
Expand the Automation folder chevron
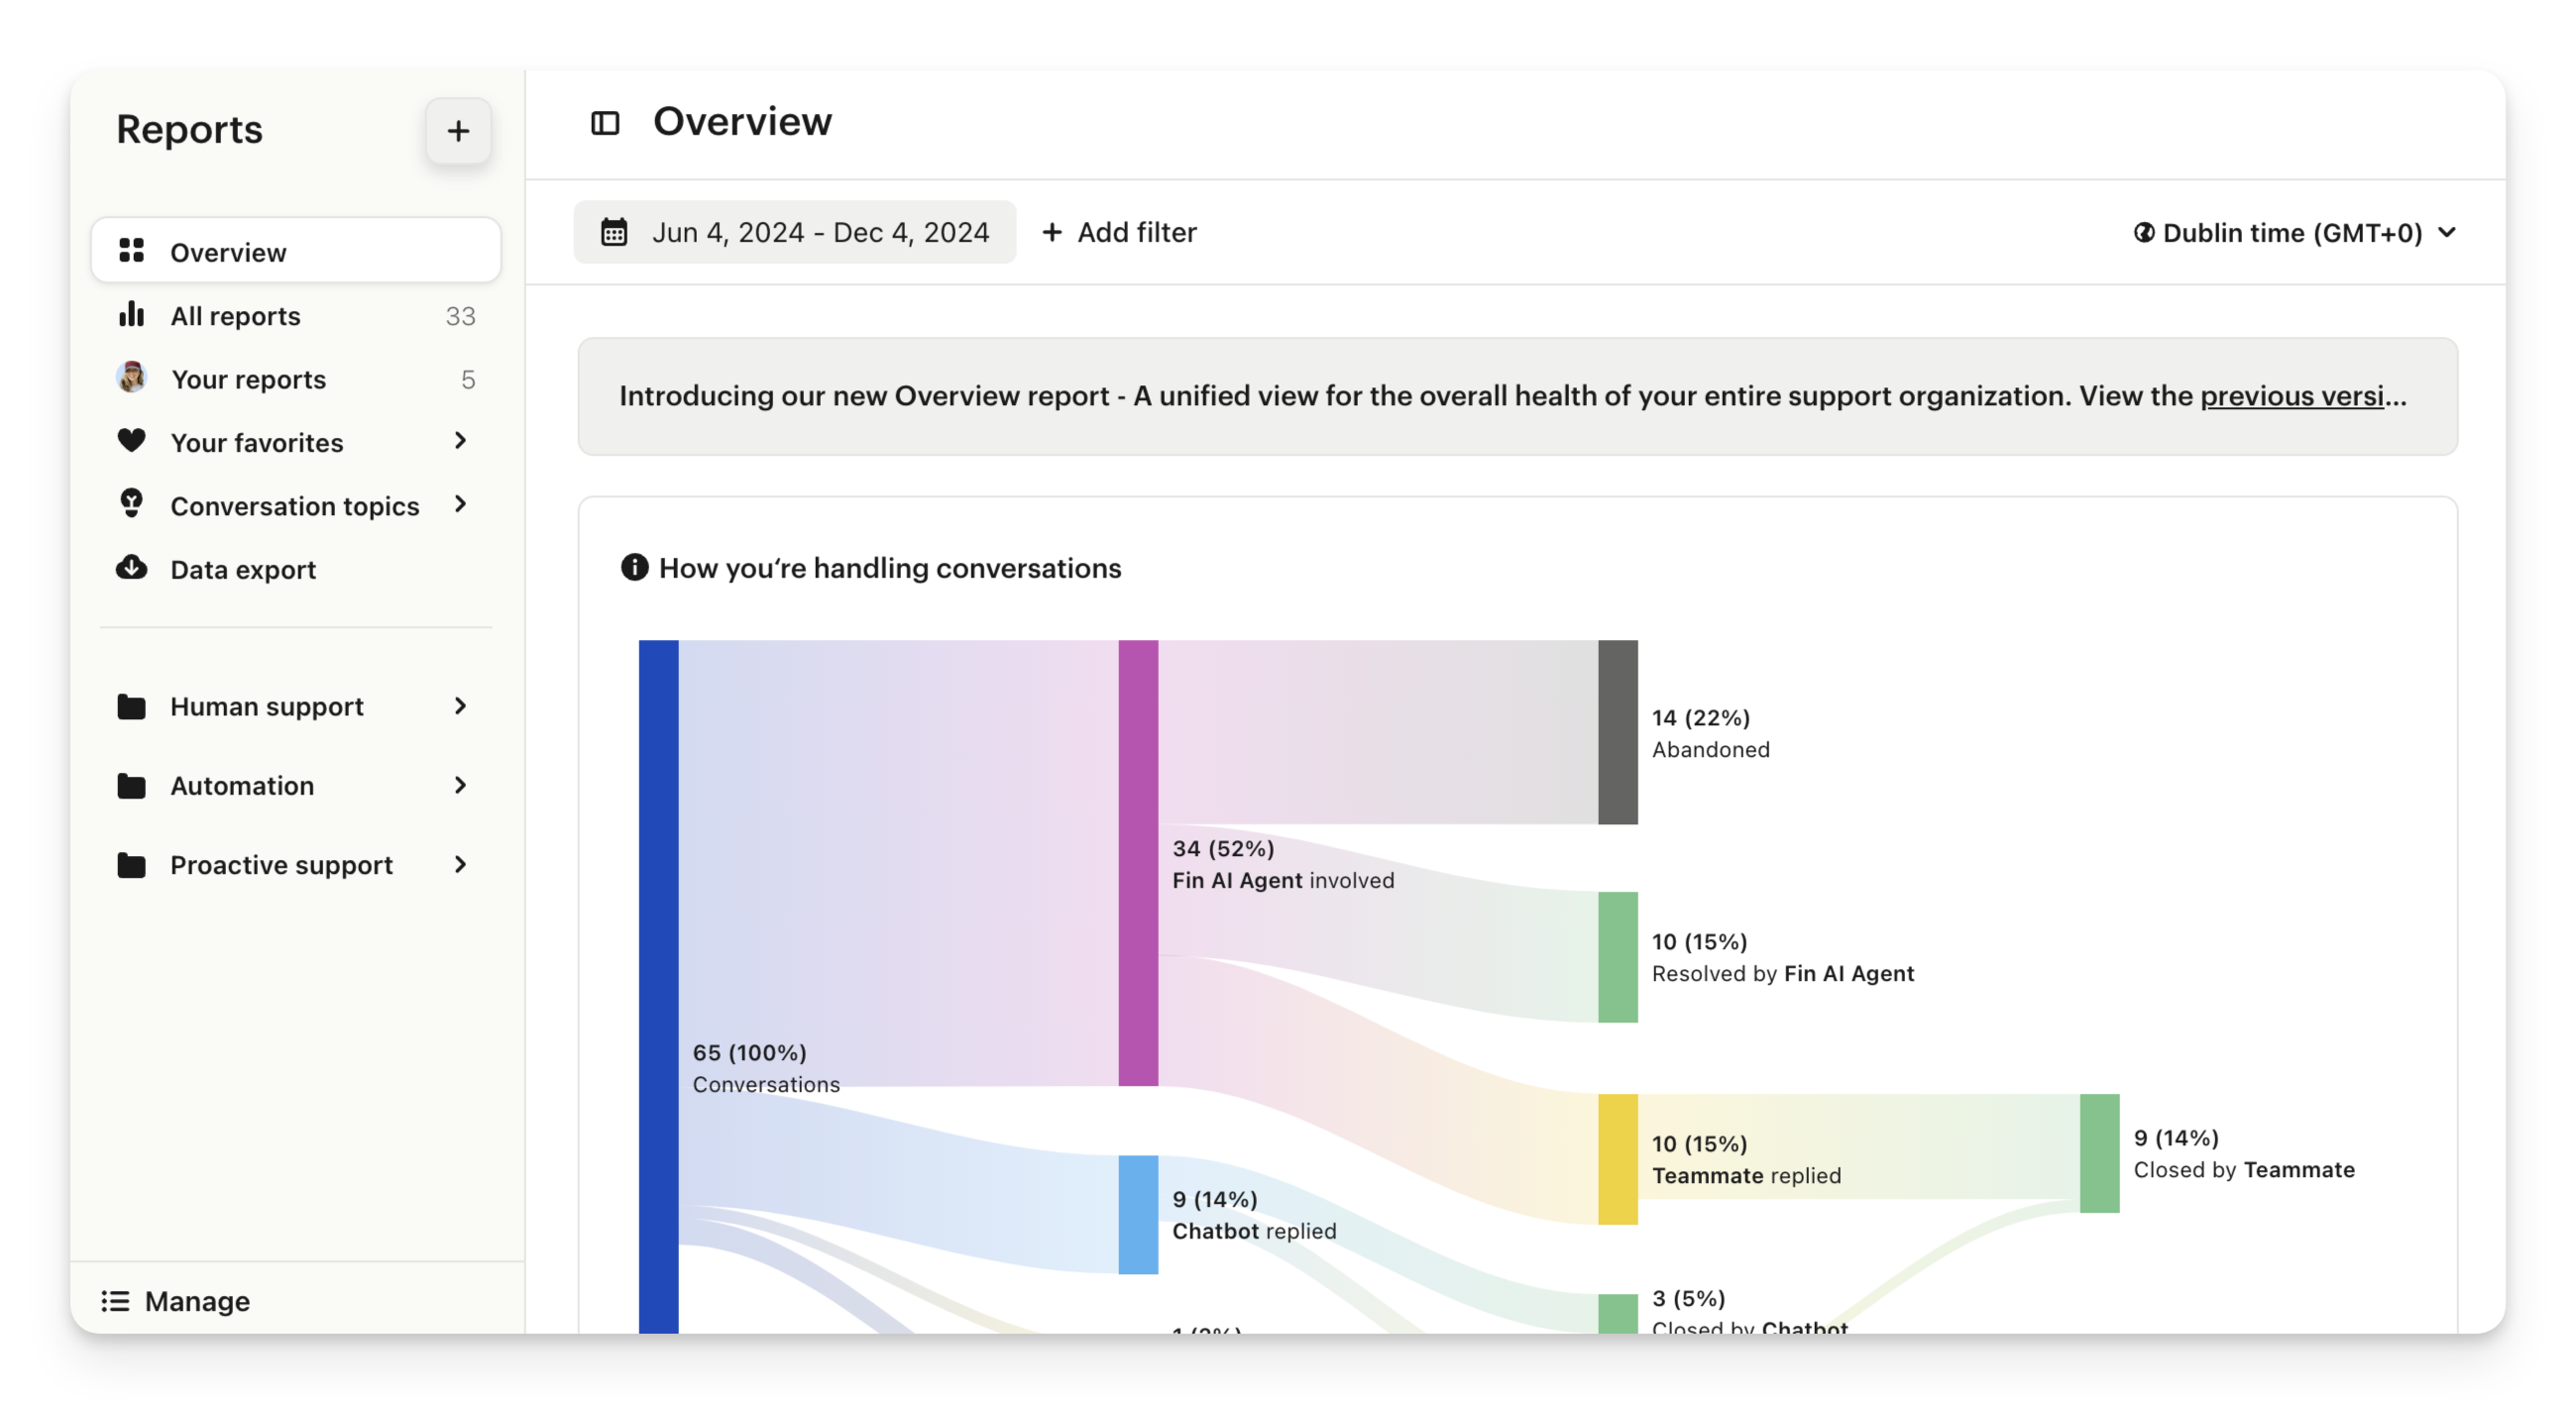click(x=460, y=785)
